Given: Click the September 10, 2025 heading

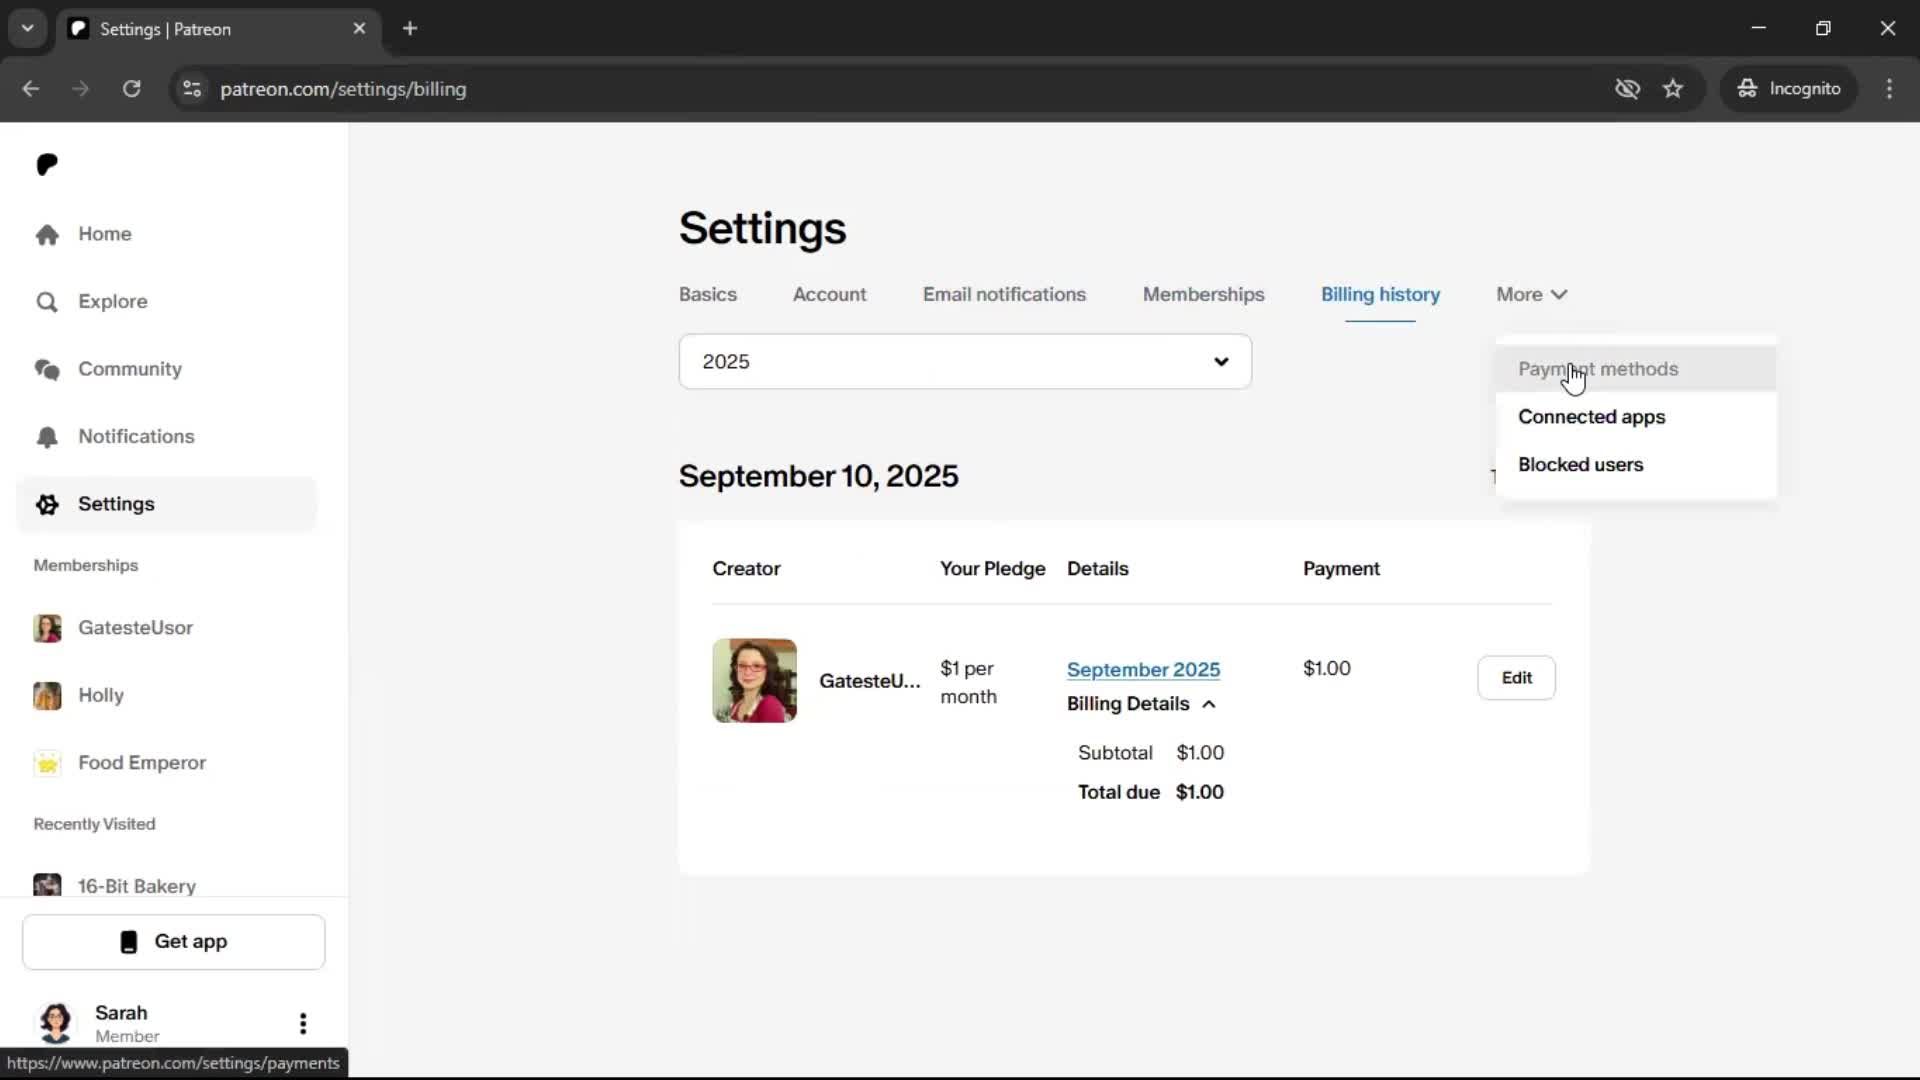Looking at the screenshot, I should pyautogui.click(x=818, y=476).
